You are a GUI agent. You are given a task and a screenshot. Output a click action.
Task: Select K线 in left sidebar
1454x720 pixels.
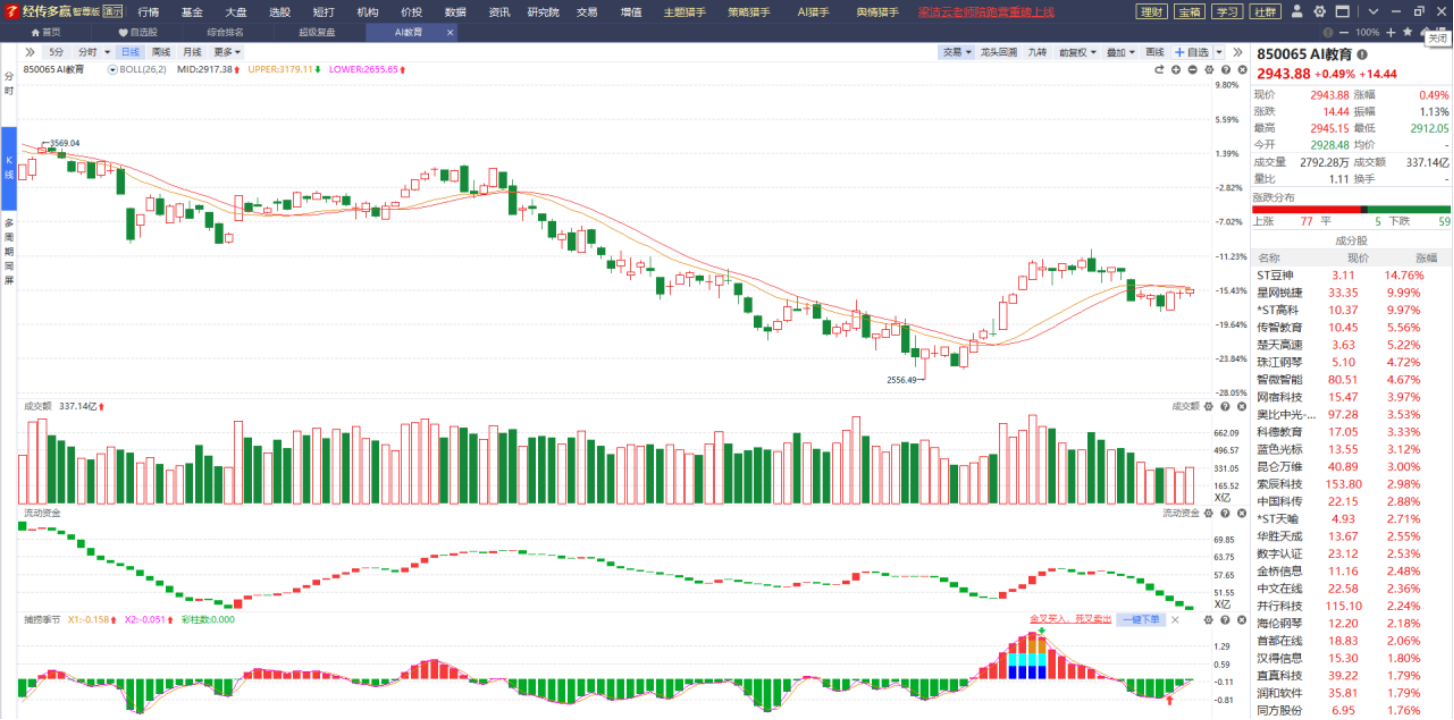pos(9,168)
